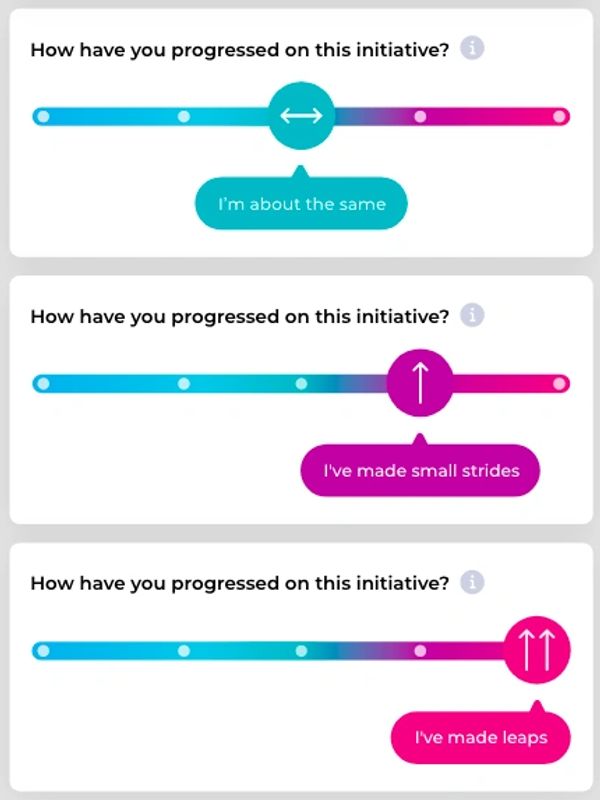Select the second dot on the middle slider
The width and height of the screenshot is (600, 800).
183,383
